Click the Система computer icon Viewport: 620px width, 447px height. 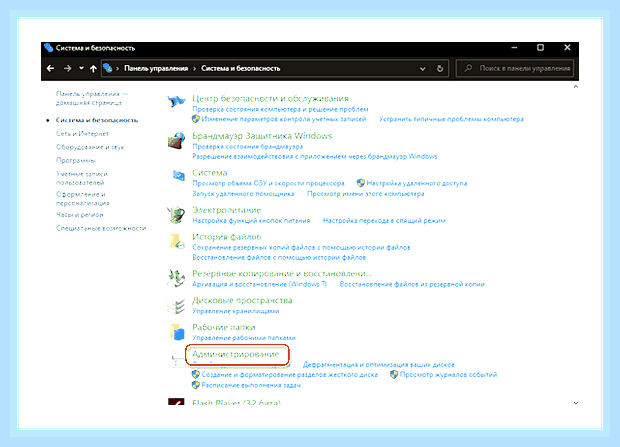click(x=179, y=175)
